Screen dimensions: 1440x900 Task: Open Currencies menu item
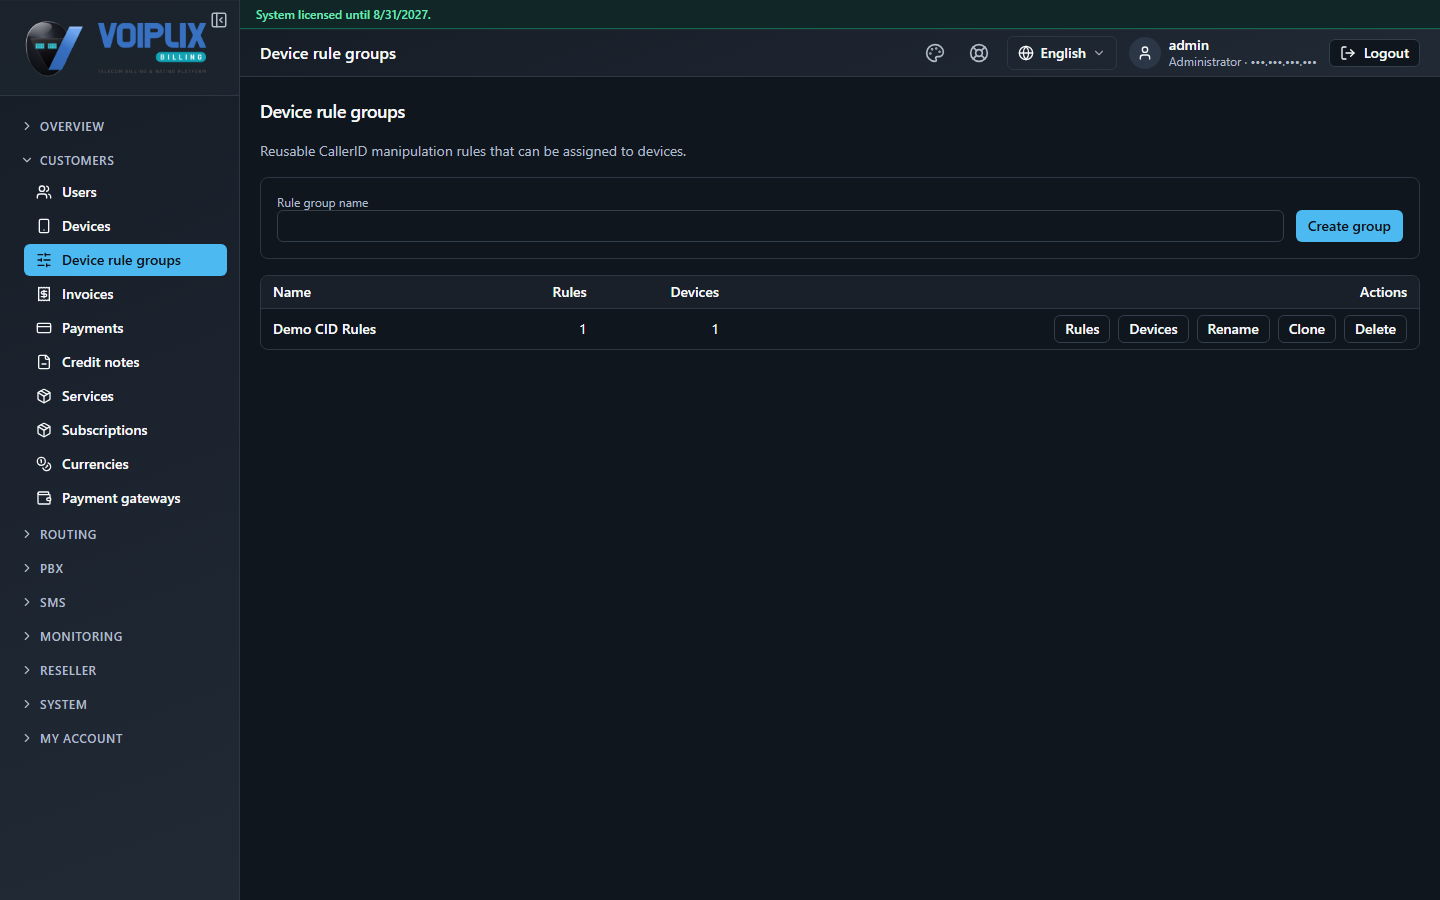[x=125, y=464]
